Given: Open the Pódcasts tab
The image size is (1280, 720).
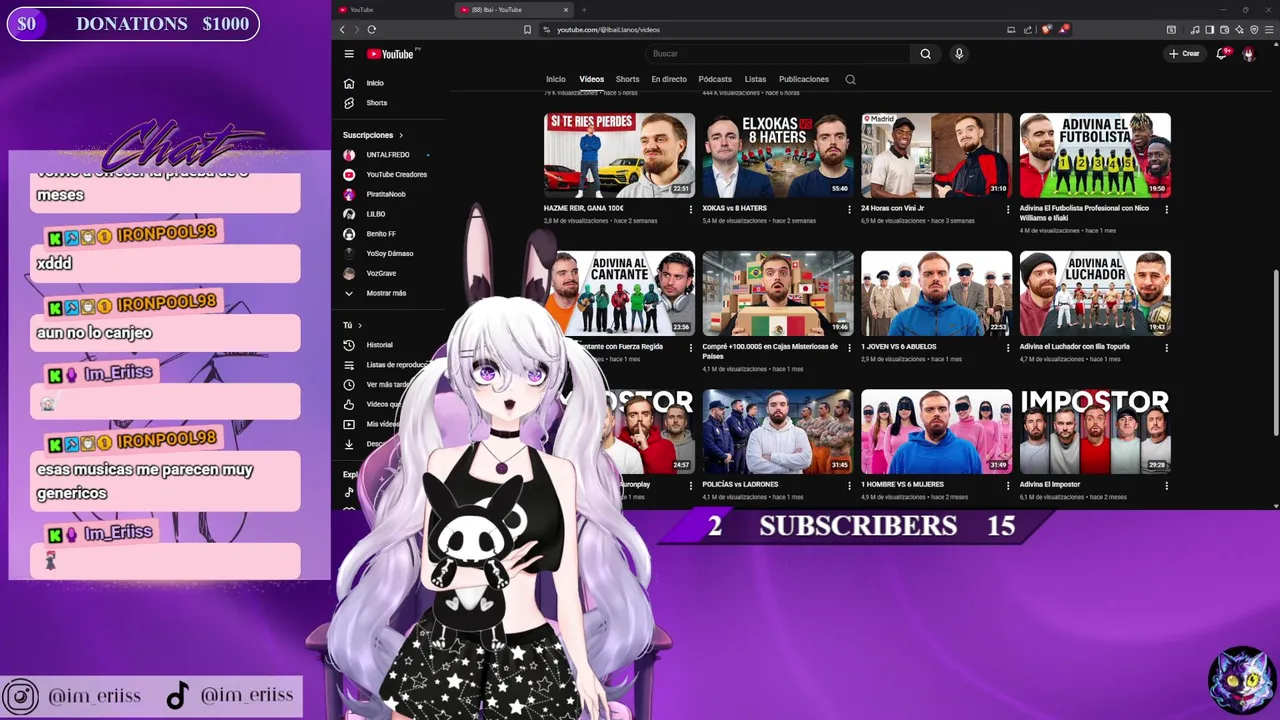Looking at the screenshot, I should point(715,79).
